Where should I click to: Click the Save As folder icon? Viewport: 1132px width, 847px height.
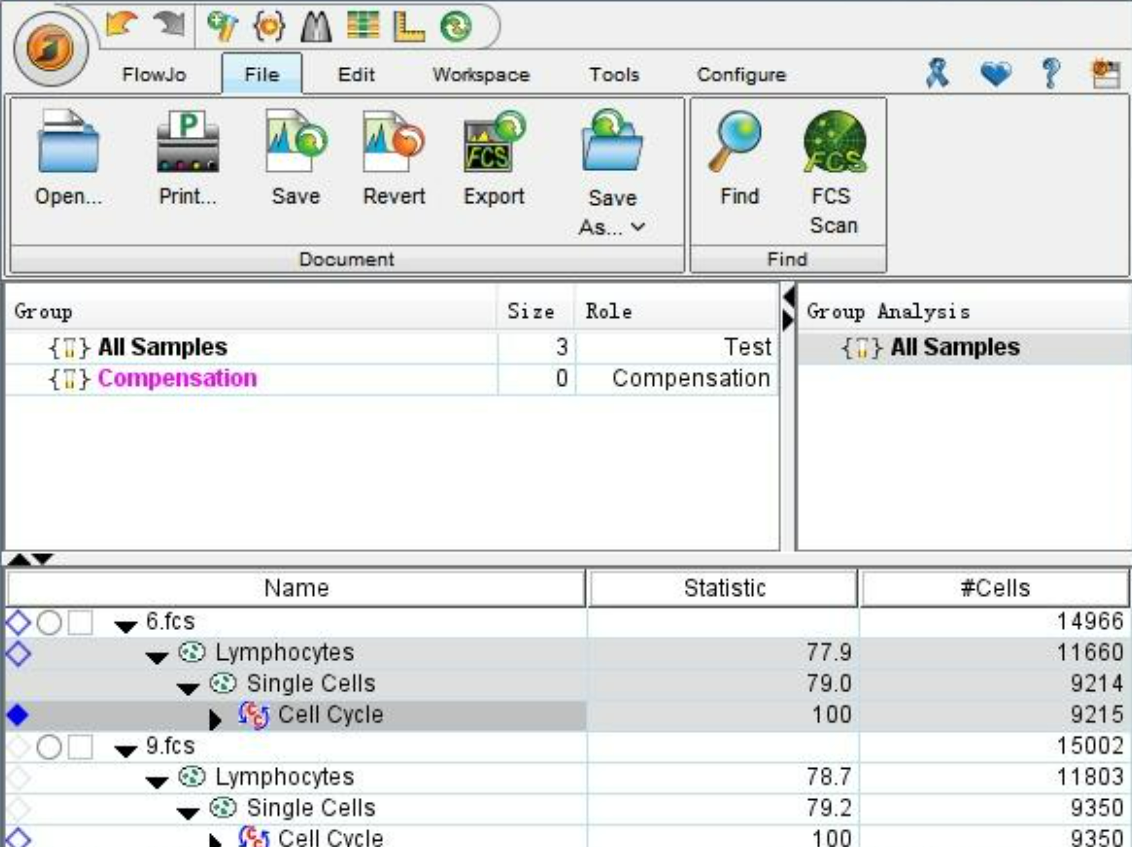click(x=612, y=142)
